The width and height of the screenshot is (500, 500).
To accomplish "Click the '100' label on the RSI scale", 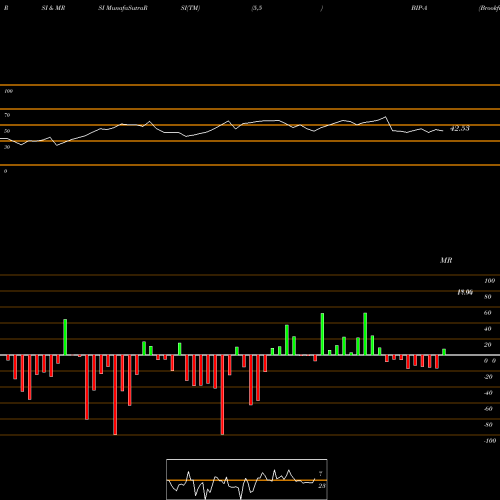I will point(8,91).
